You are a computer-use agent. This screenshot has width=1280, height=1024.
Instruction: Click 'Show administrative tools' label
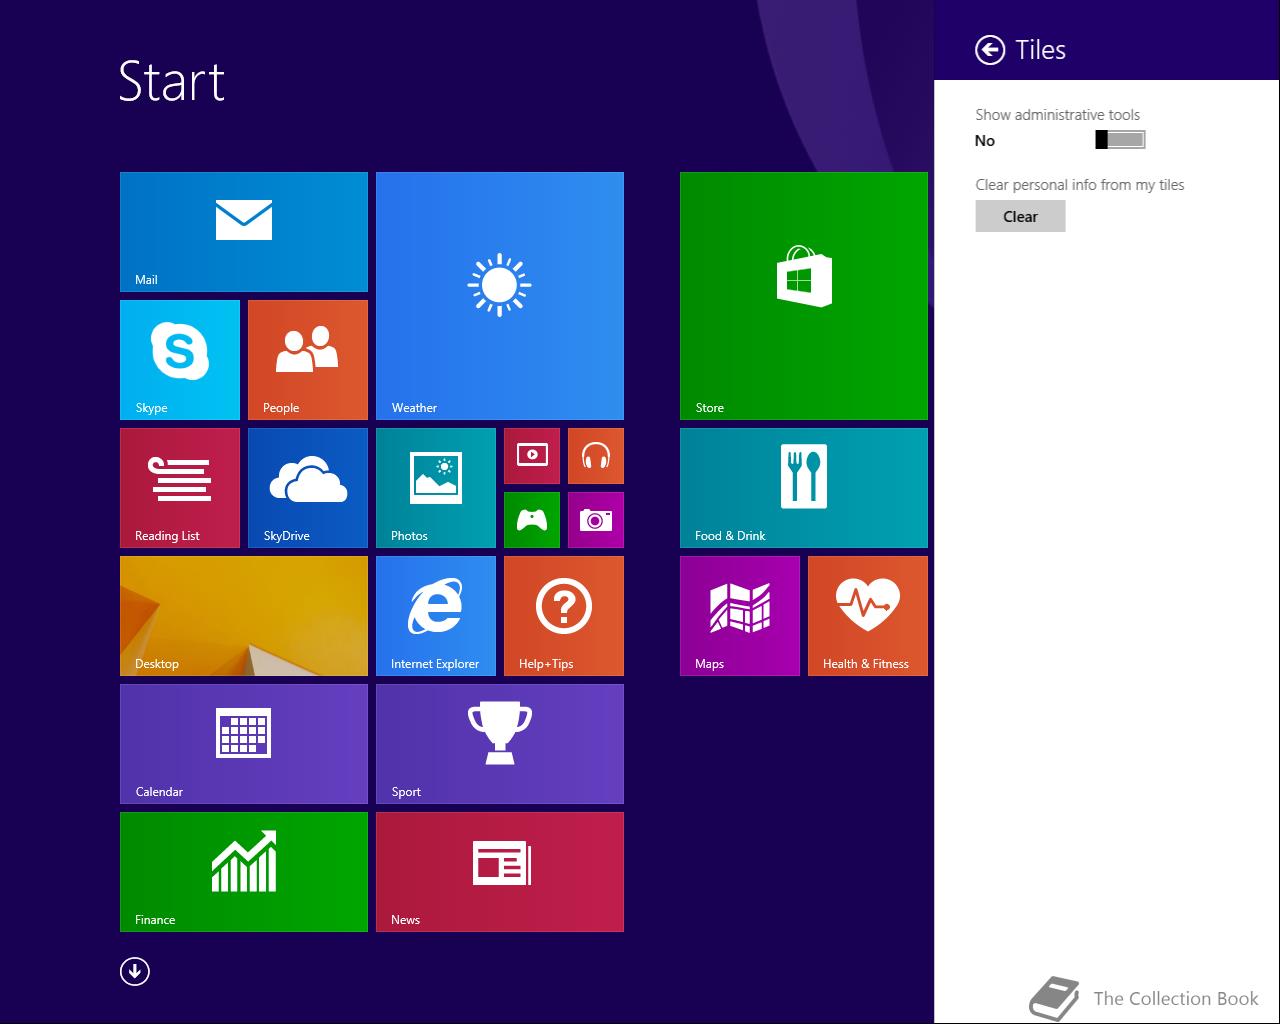coord(1058,115)
